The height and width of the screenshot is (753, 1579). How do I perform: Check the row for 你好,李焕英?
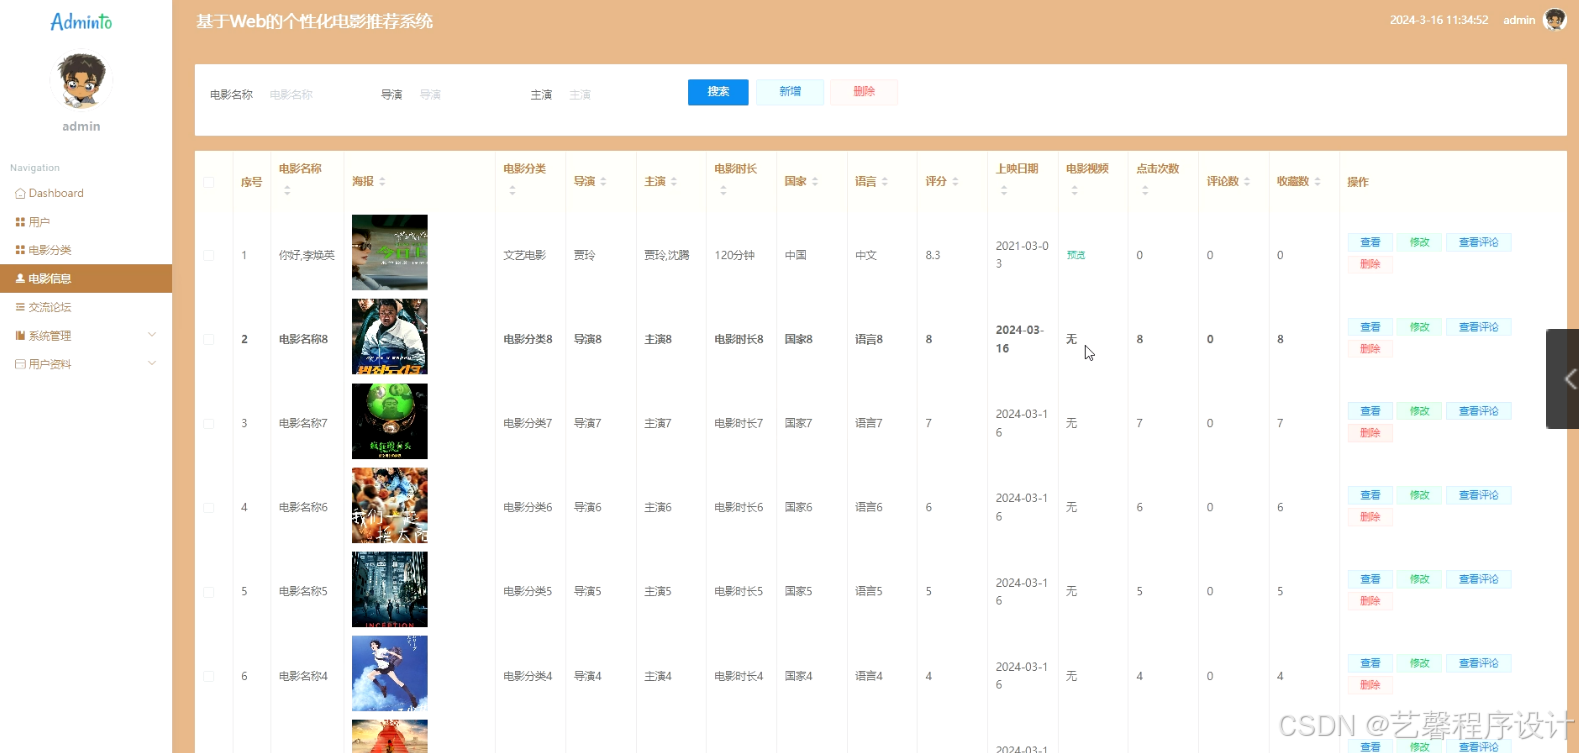(x=209, y=255)
